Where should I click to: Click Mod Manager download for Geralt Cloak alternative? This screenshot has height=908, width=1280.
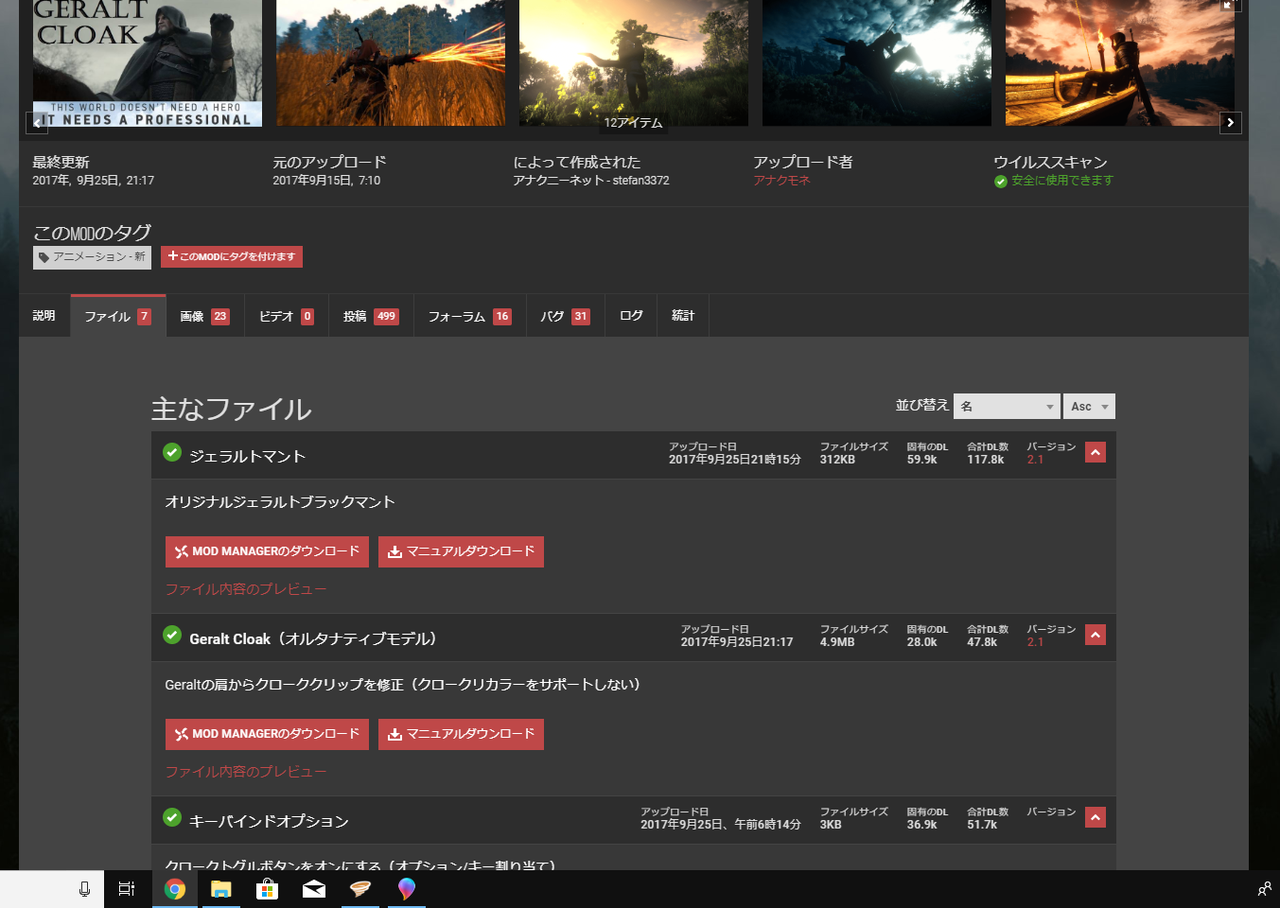267,734
